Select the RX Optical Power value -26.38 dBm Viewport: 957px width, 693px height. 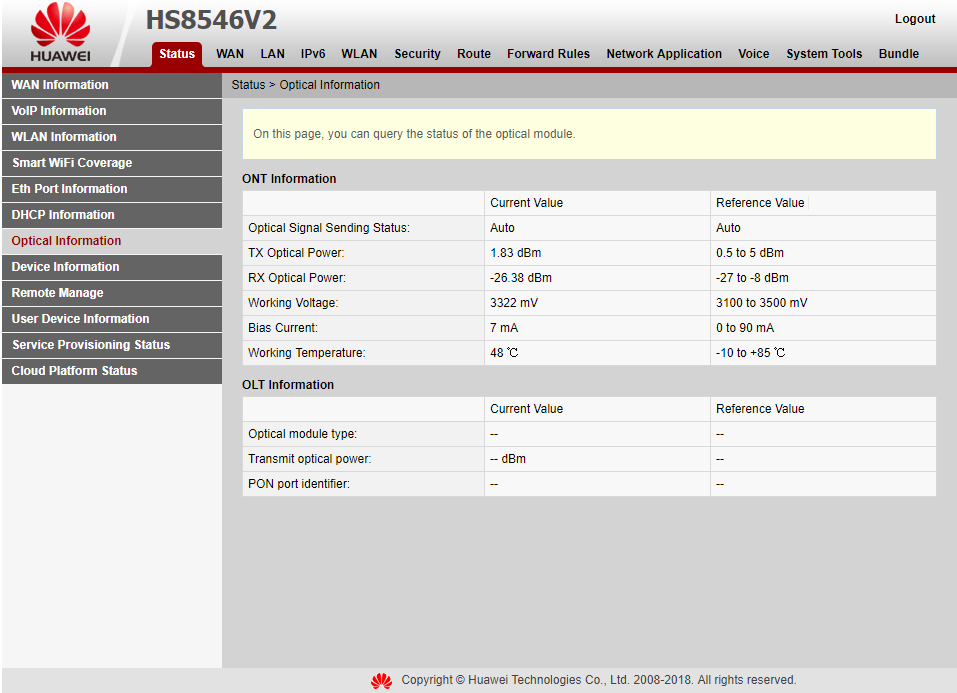521,278
